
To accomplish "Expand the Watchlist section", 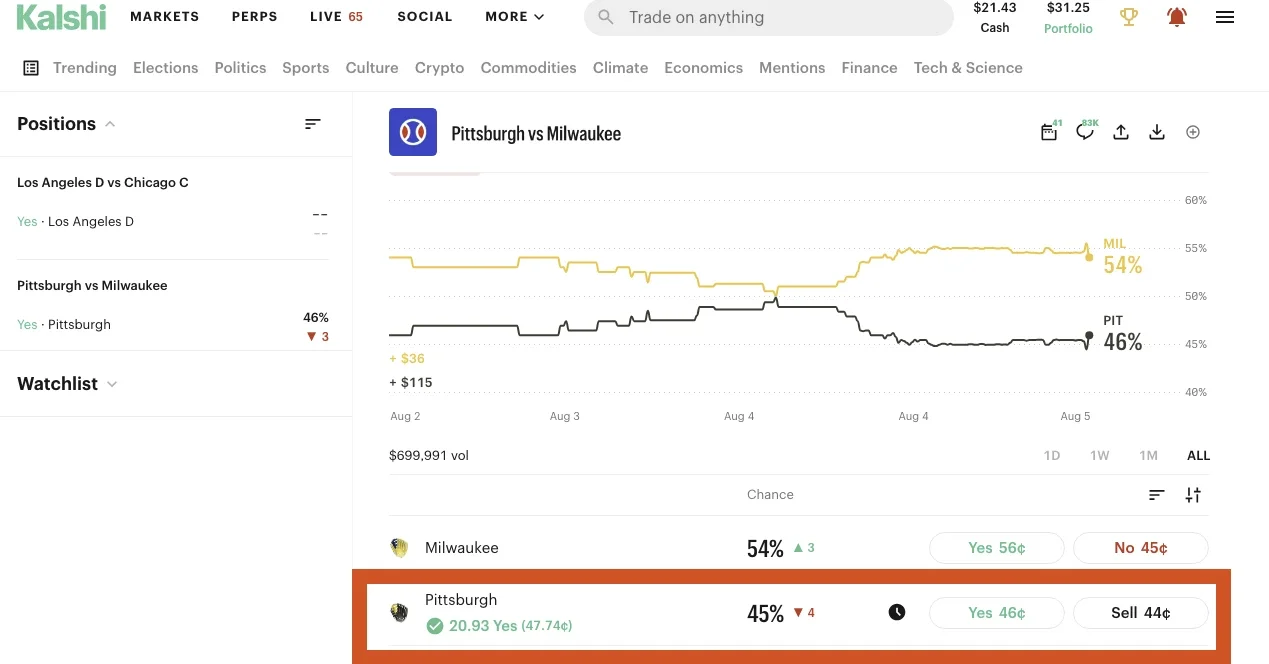I will (x=112, y=384).
